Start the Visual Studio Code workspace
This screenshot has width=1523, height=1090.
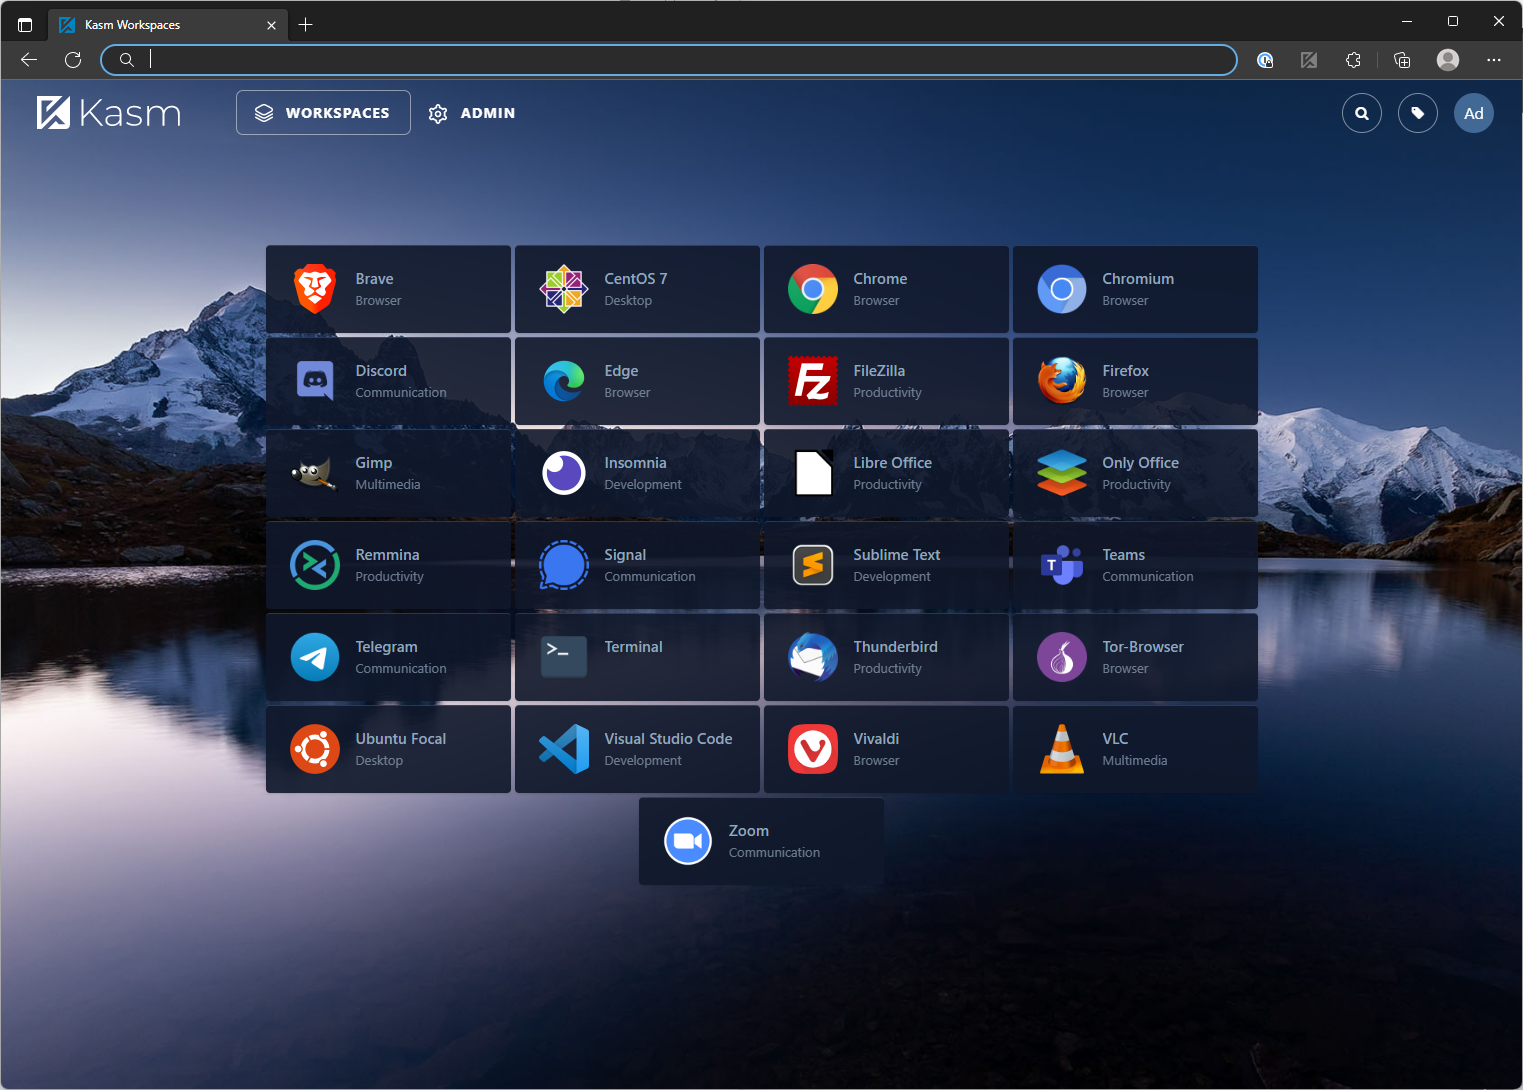tap(637, 749)
